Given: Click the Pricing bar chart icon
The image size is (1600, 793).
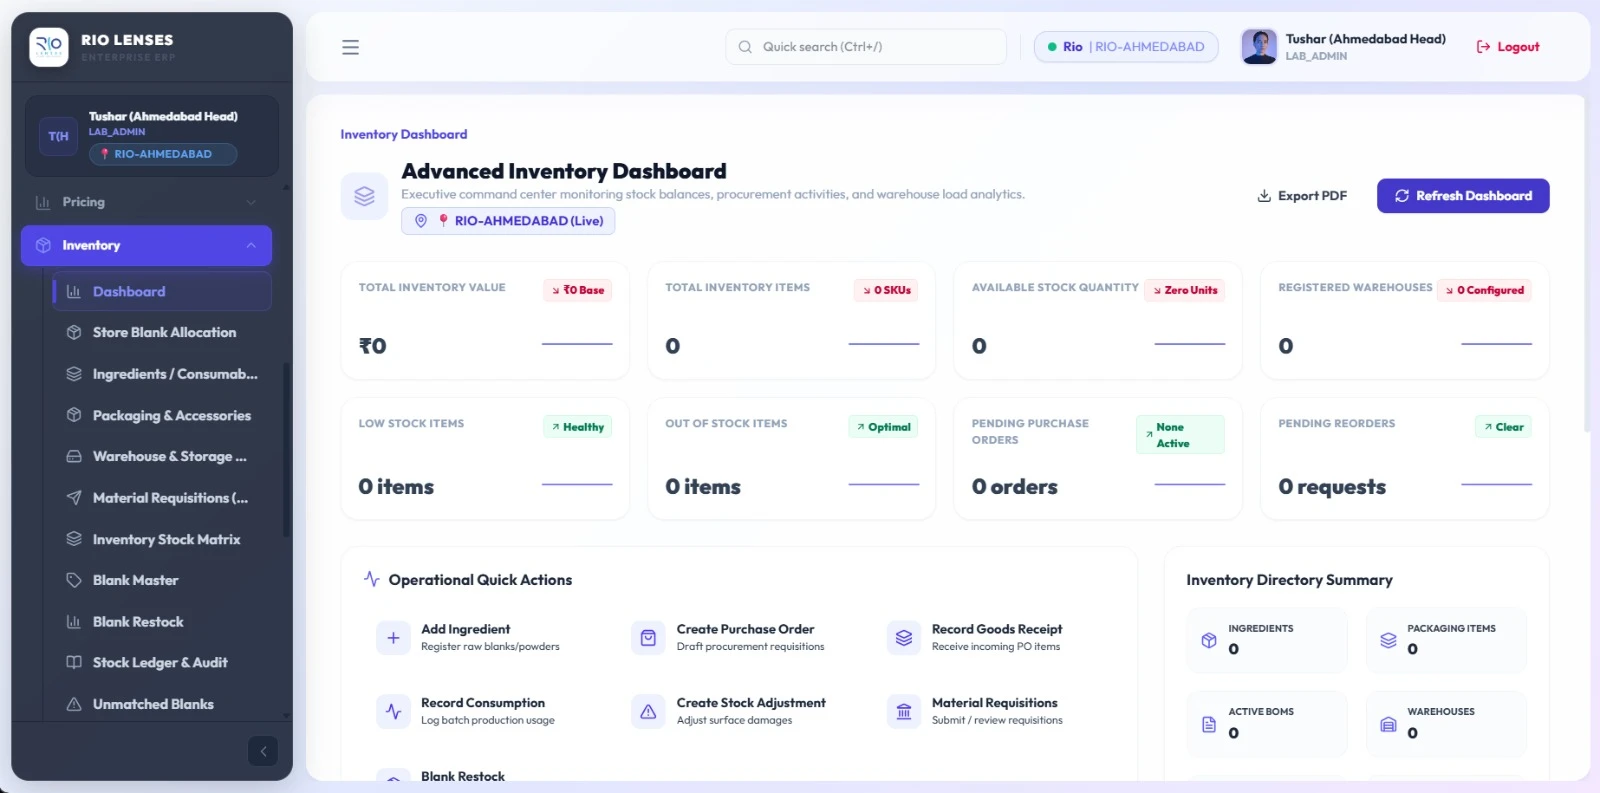Looking at the screenshot, I should 43,202.
